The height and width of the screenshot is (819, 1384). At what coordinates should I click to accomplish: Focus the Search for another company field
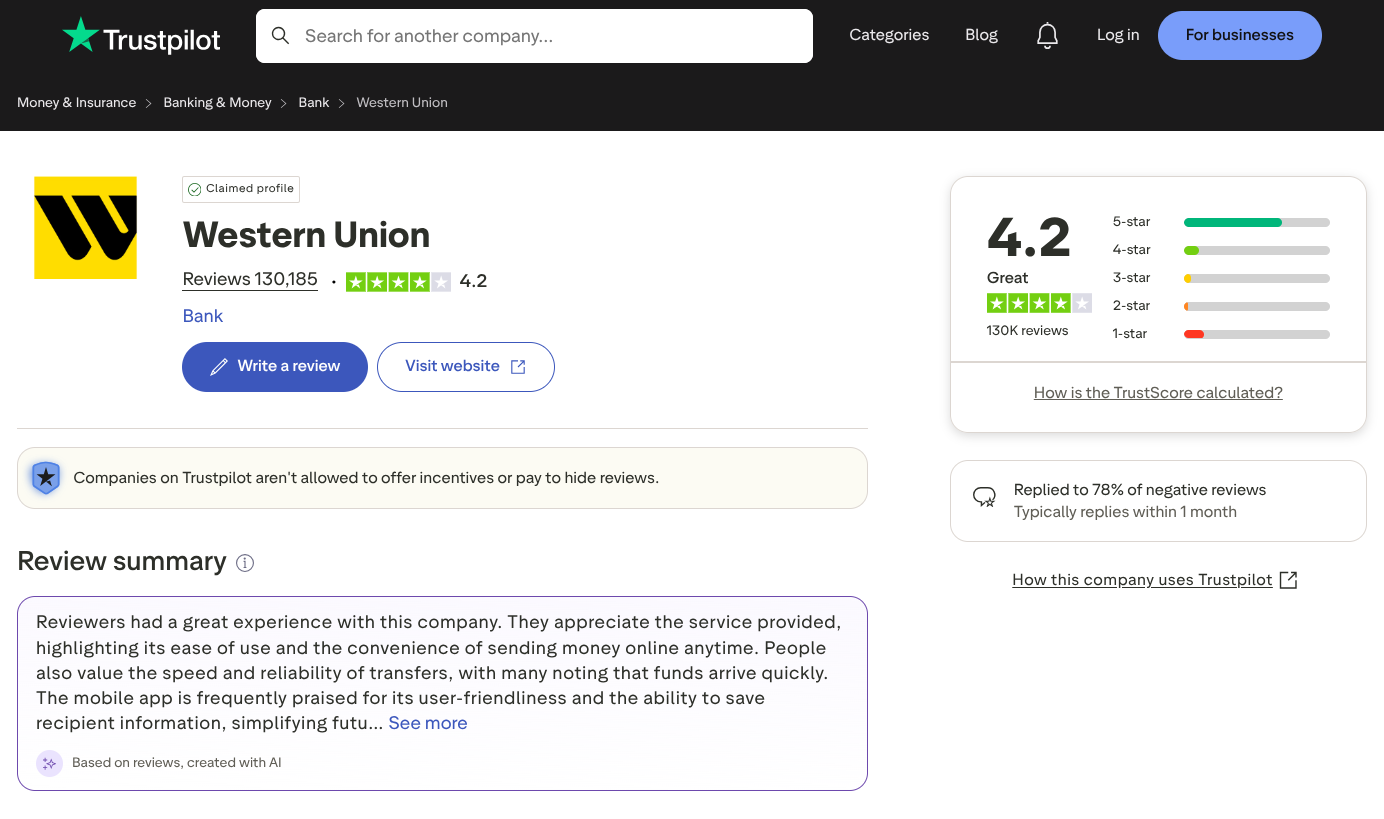click(x=534, y=36)
